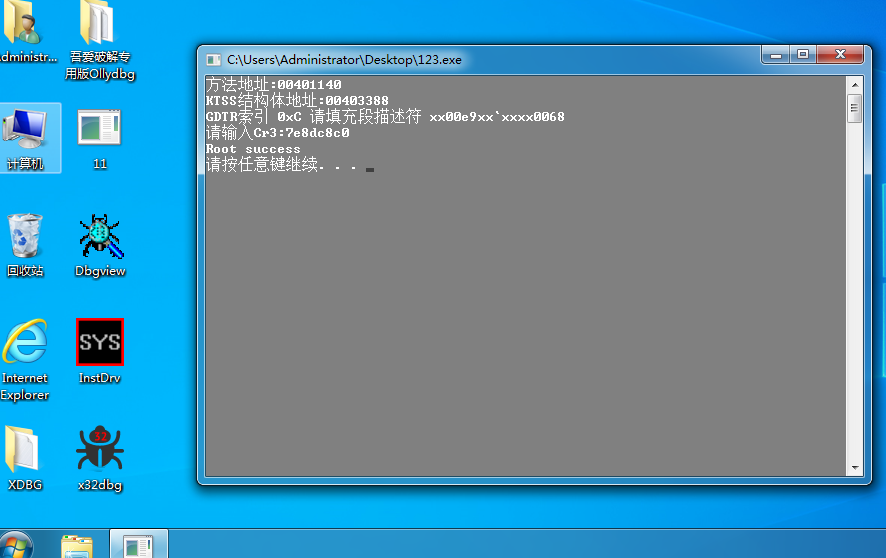
Task: Maximize the 123.exe console window
Action: (x=803, y=55)
